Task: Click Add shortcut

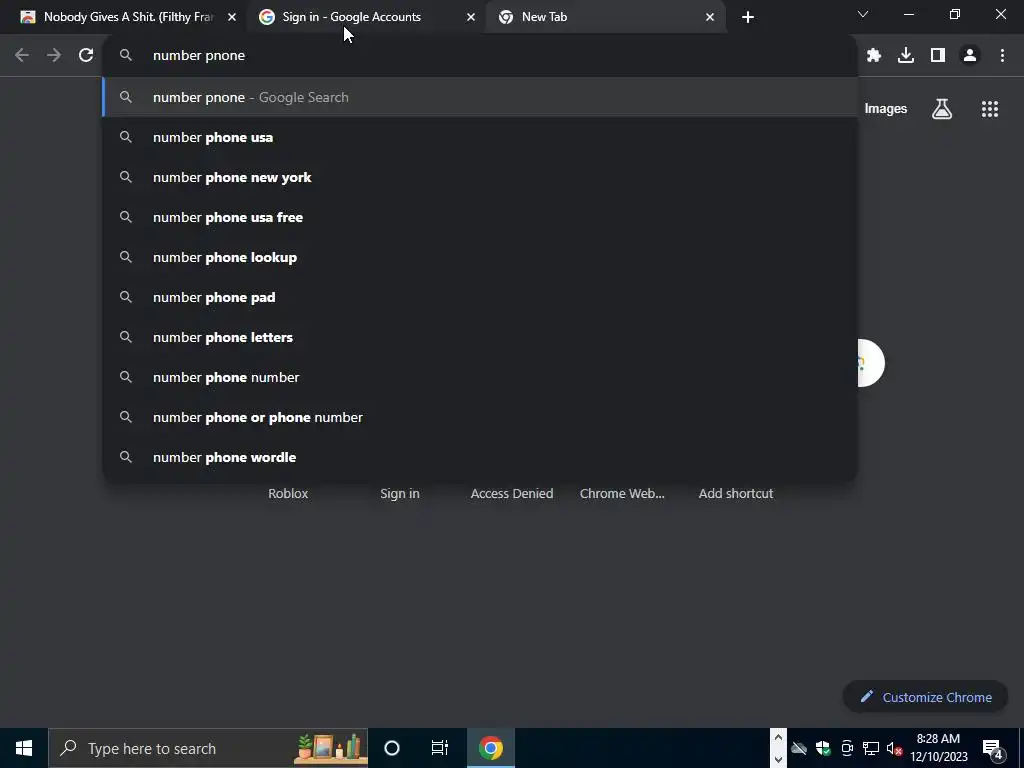Action: point(736,494)
